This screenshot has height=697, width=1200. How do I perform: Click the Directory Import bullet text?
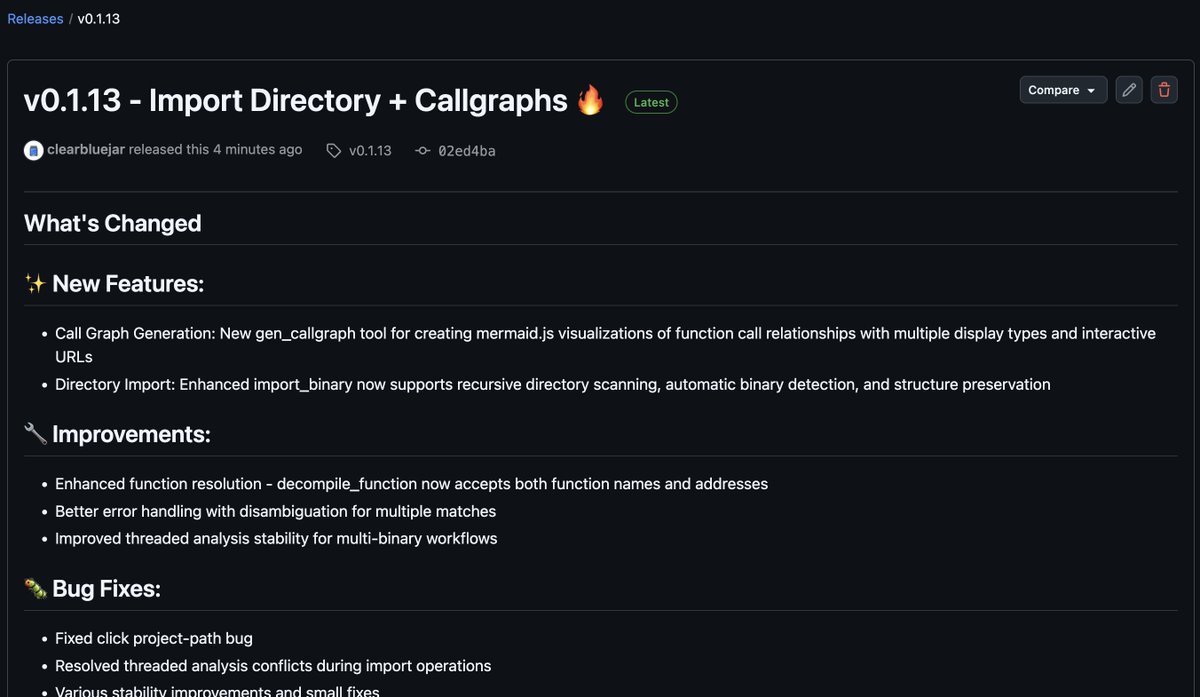(x=553, y=384)
